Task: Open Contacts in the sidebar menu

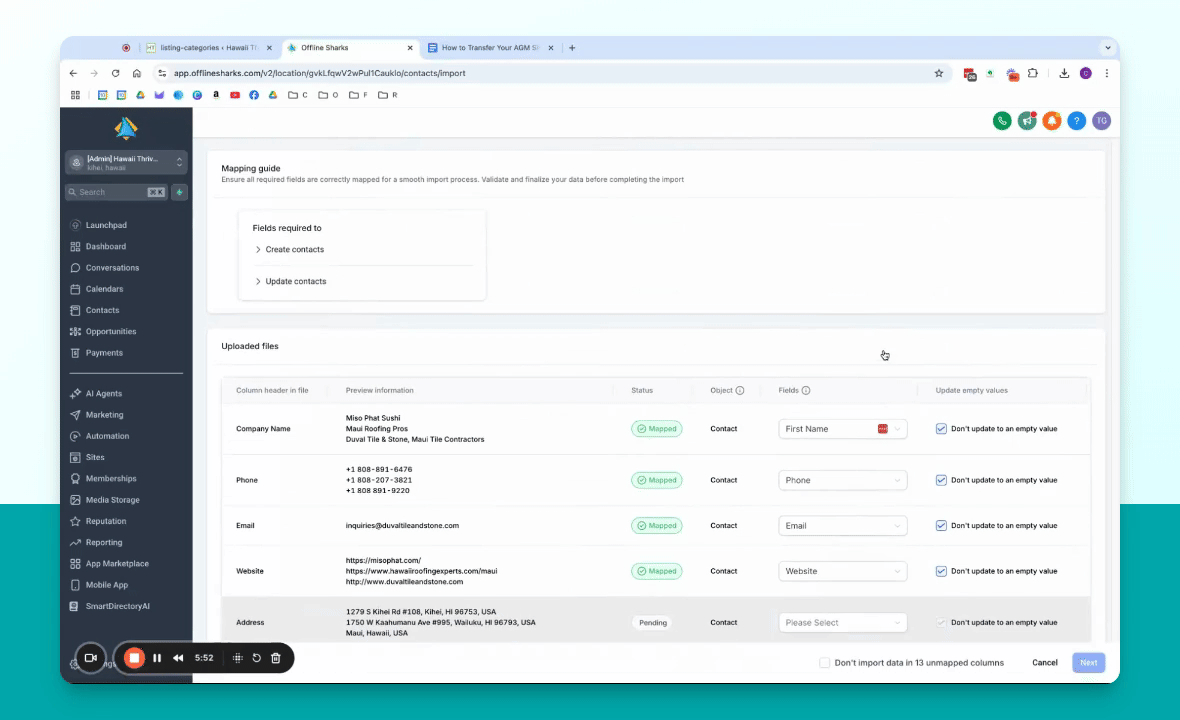Action: pos(102,310)
